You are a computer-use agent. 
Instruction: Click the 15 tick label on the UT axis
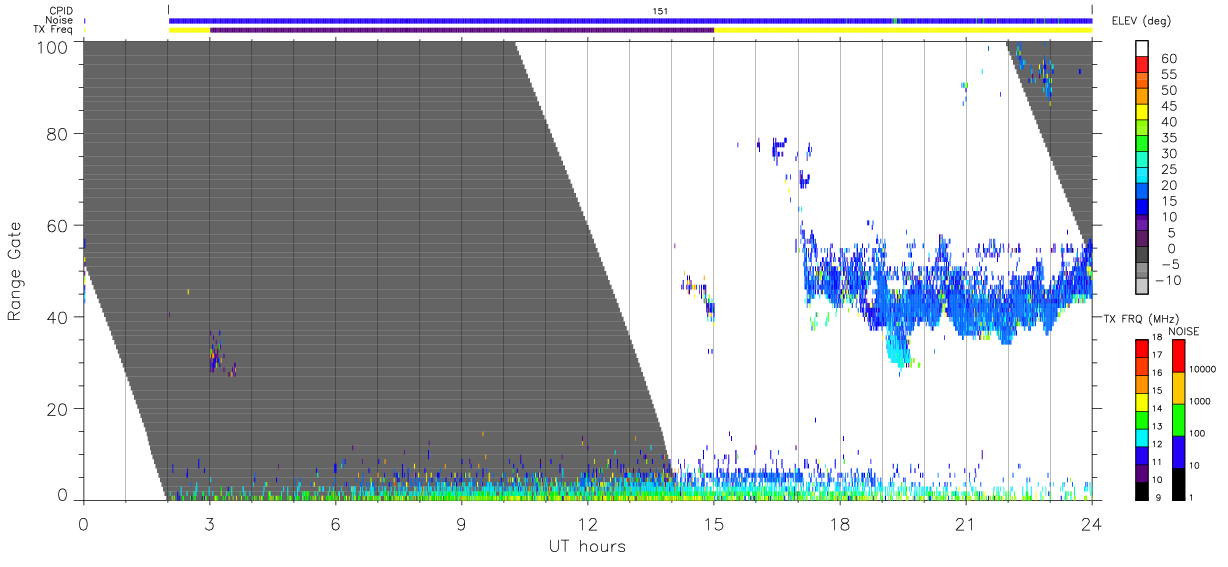[713, 523]
